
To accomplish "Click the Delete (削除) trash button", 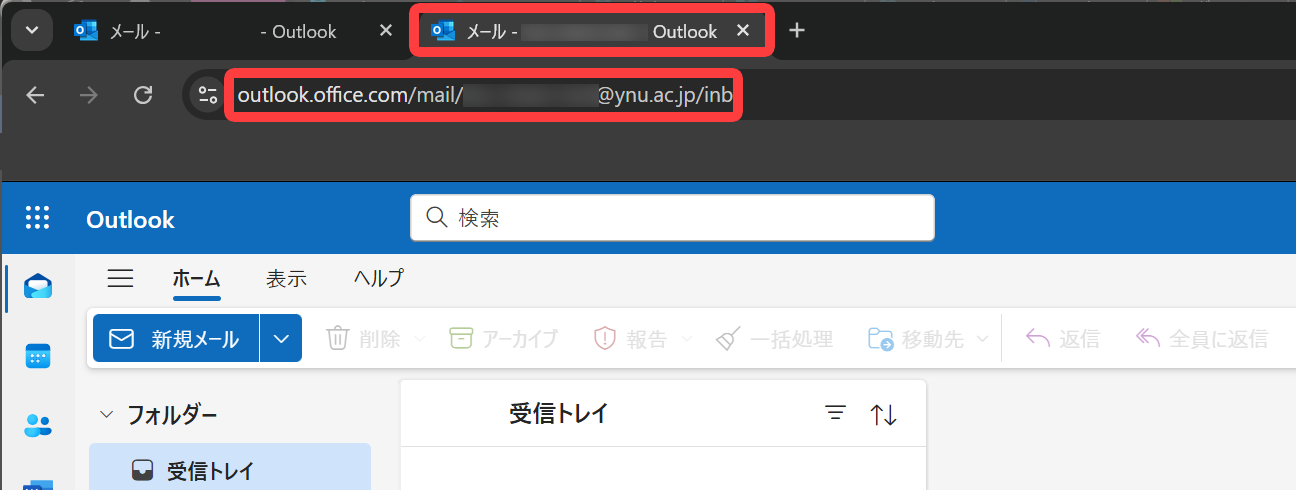I will tap(363, 339).
